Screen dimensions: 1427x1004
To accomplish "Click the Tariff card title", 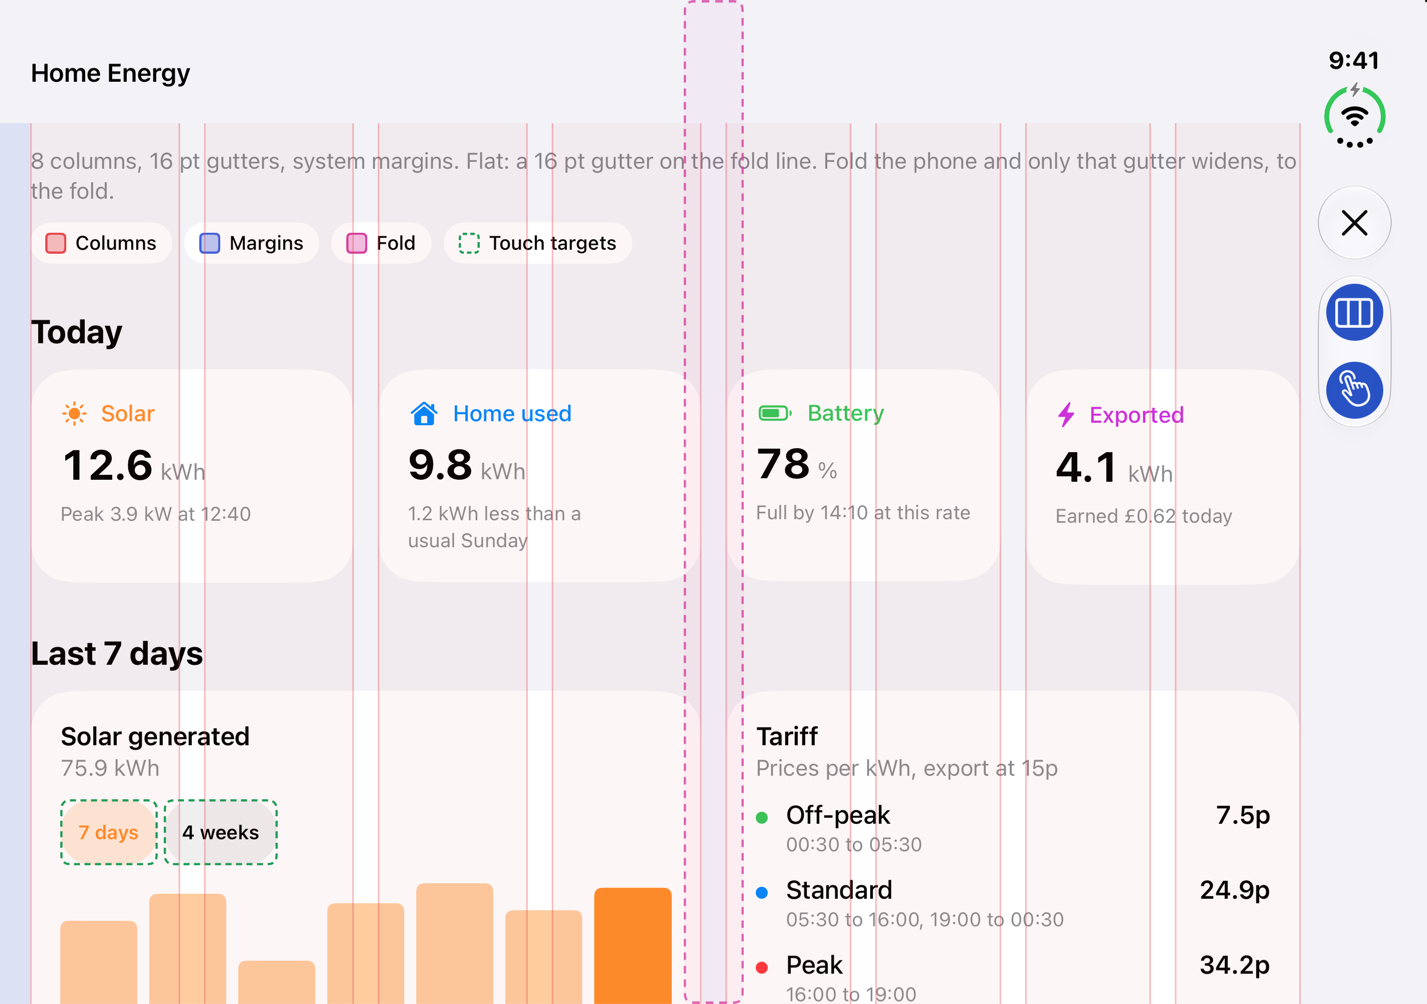I will (x=787, y=736).
